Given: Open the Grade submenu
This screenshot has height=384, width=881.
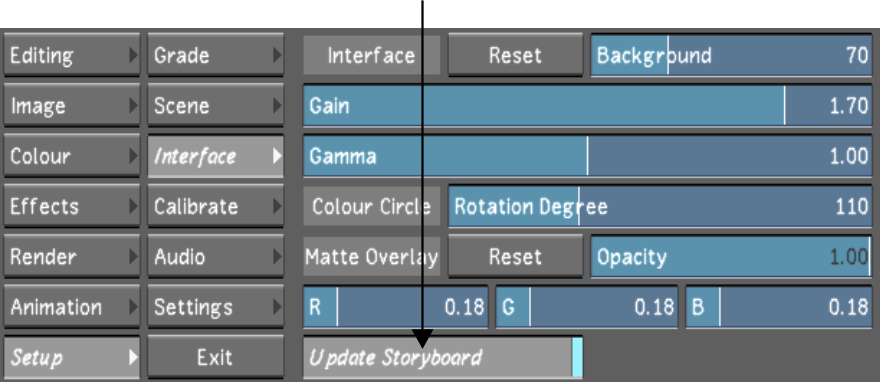Looking at the screenshot, I should (x=216, y=55).
